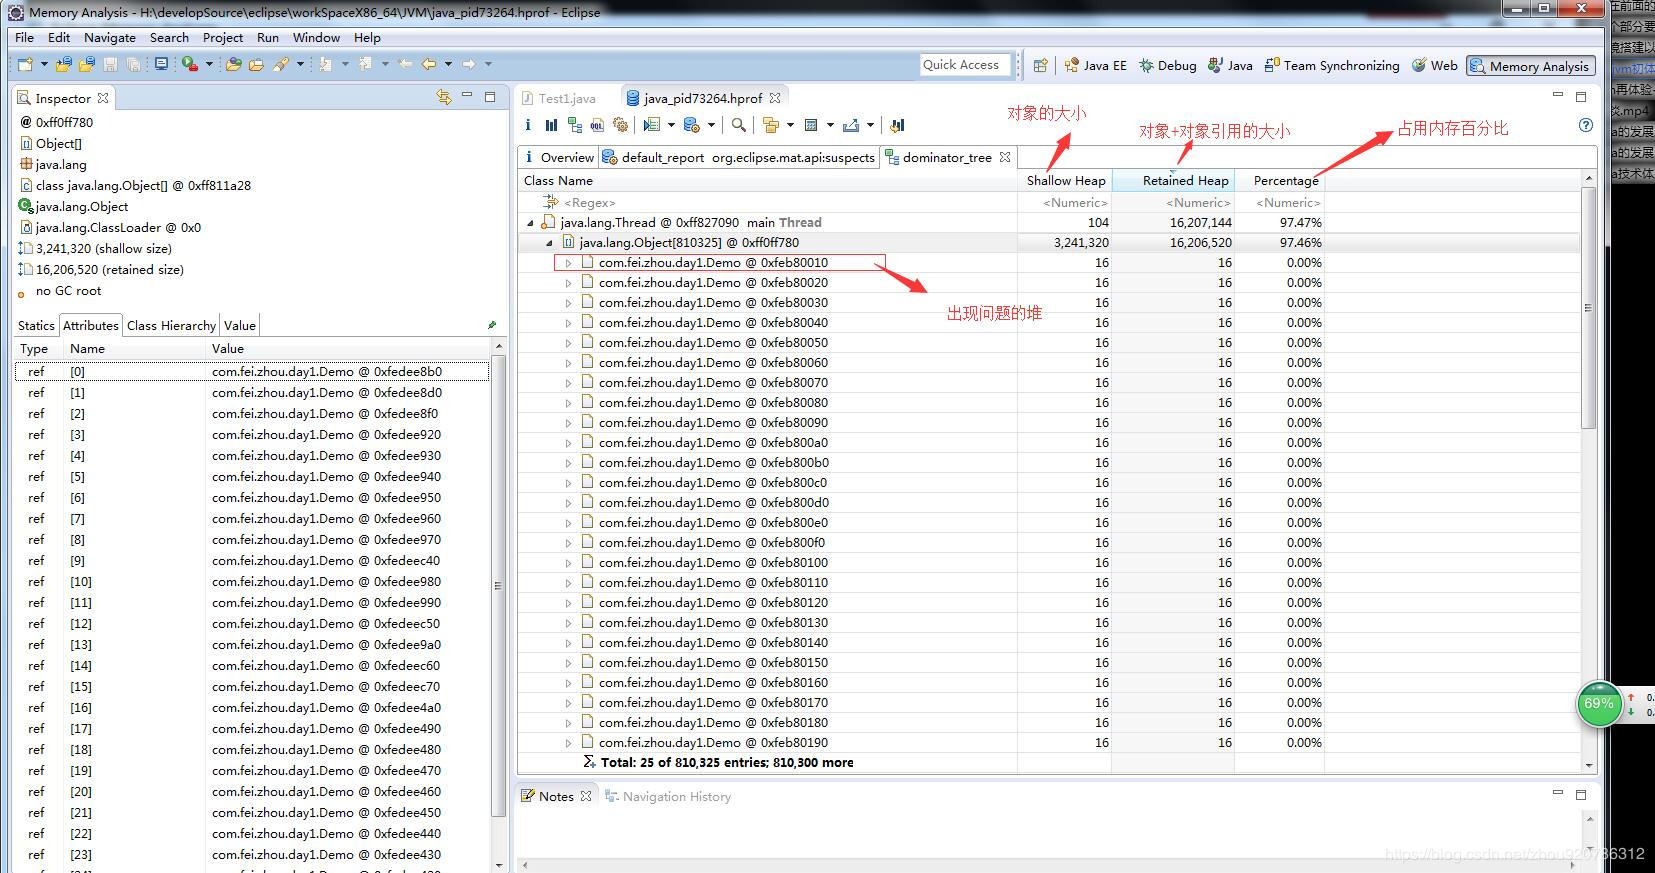Click the Save toolbar icon

[x=110, y=64]
